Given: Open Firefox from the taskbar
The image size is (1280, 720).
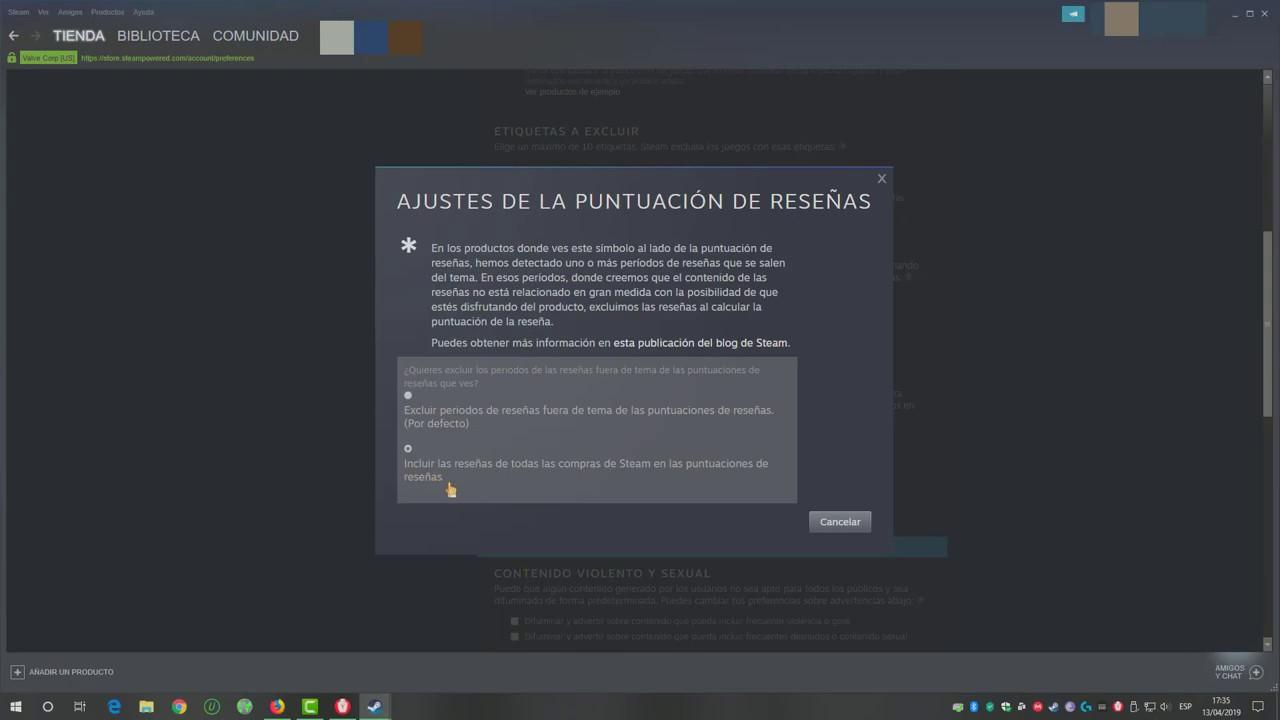Looking at the screenshot, I should click(x=277, y=707).
